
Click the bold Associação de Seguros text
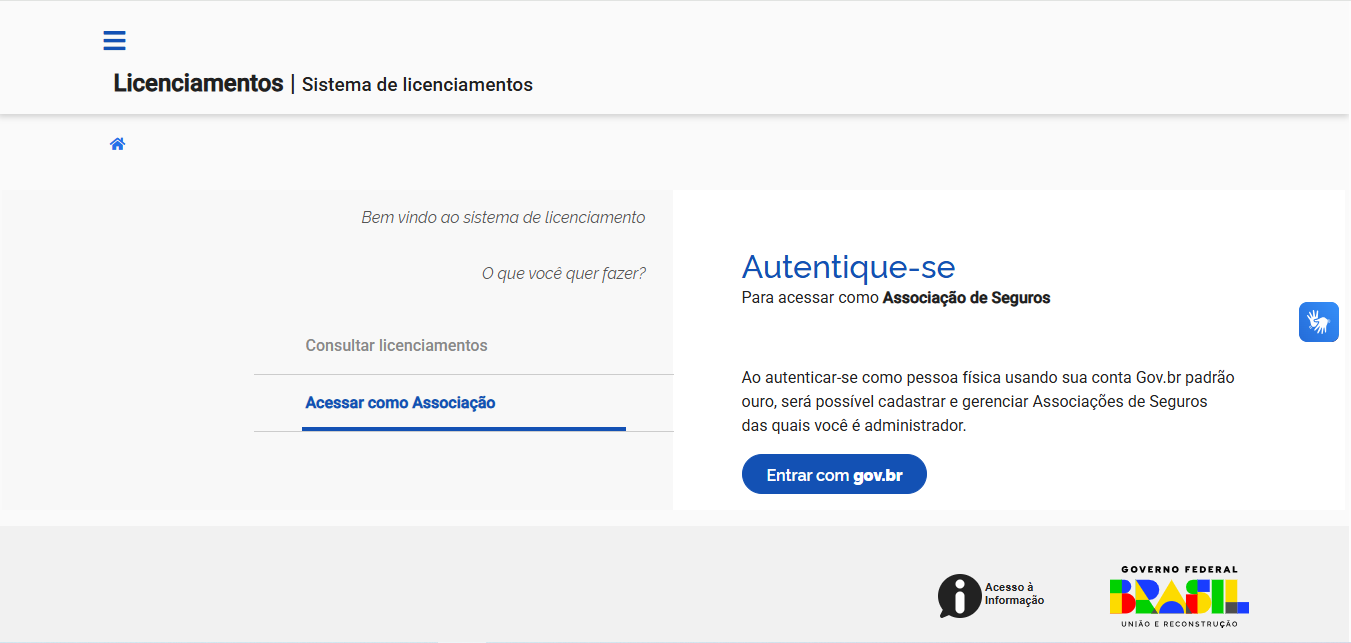click(x=966, y=298)
